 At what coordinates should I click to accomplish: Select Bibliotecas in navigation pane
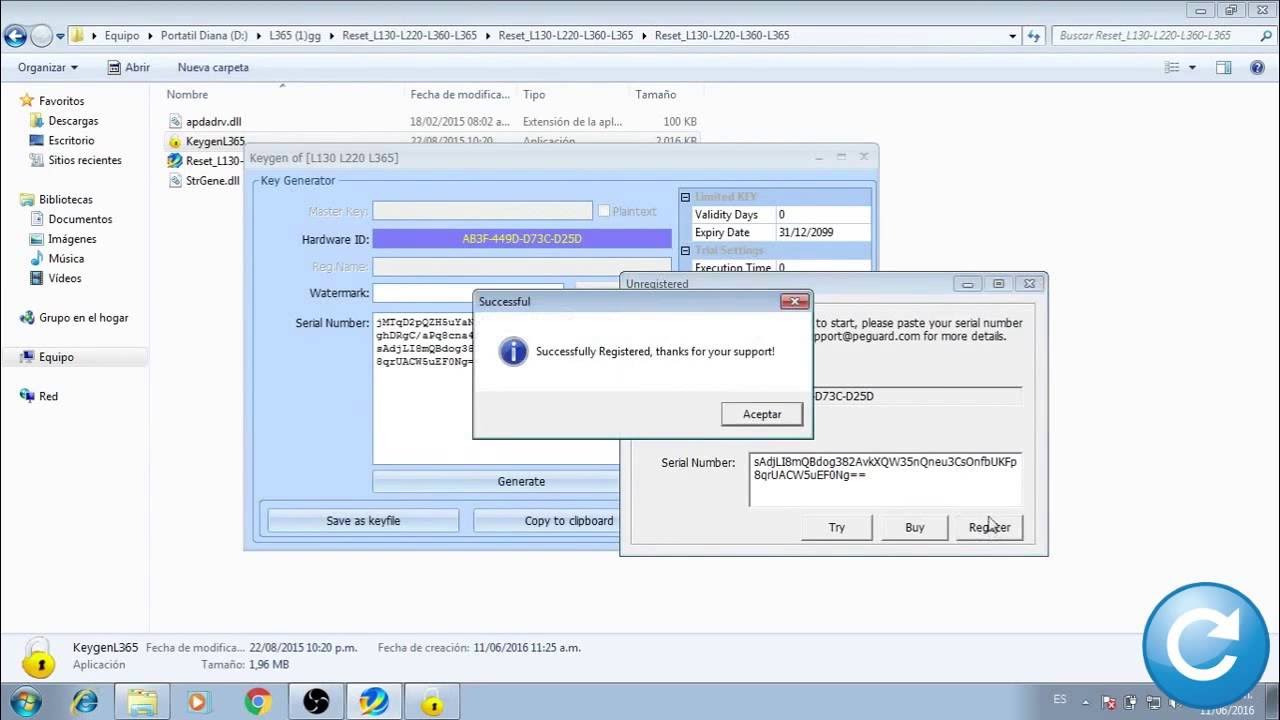65,200
